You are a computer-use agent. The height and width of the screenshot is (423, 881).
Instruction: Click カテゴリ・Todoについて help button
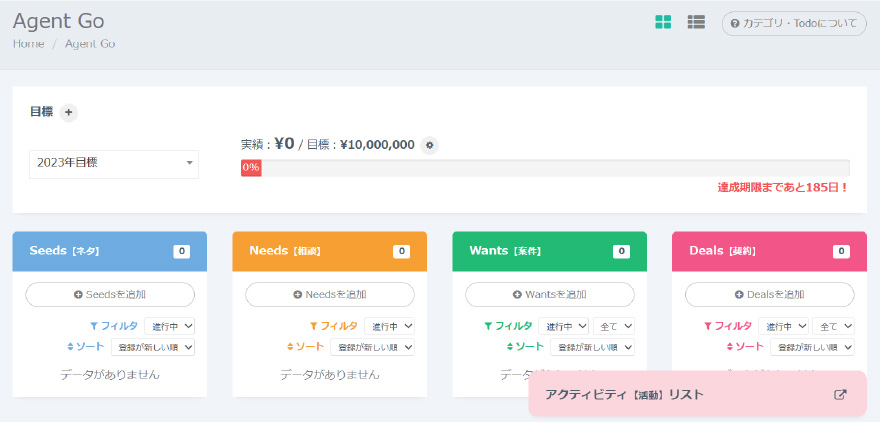coord(793,23)
